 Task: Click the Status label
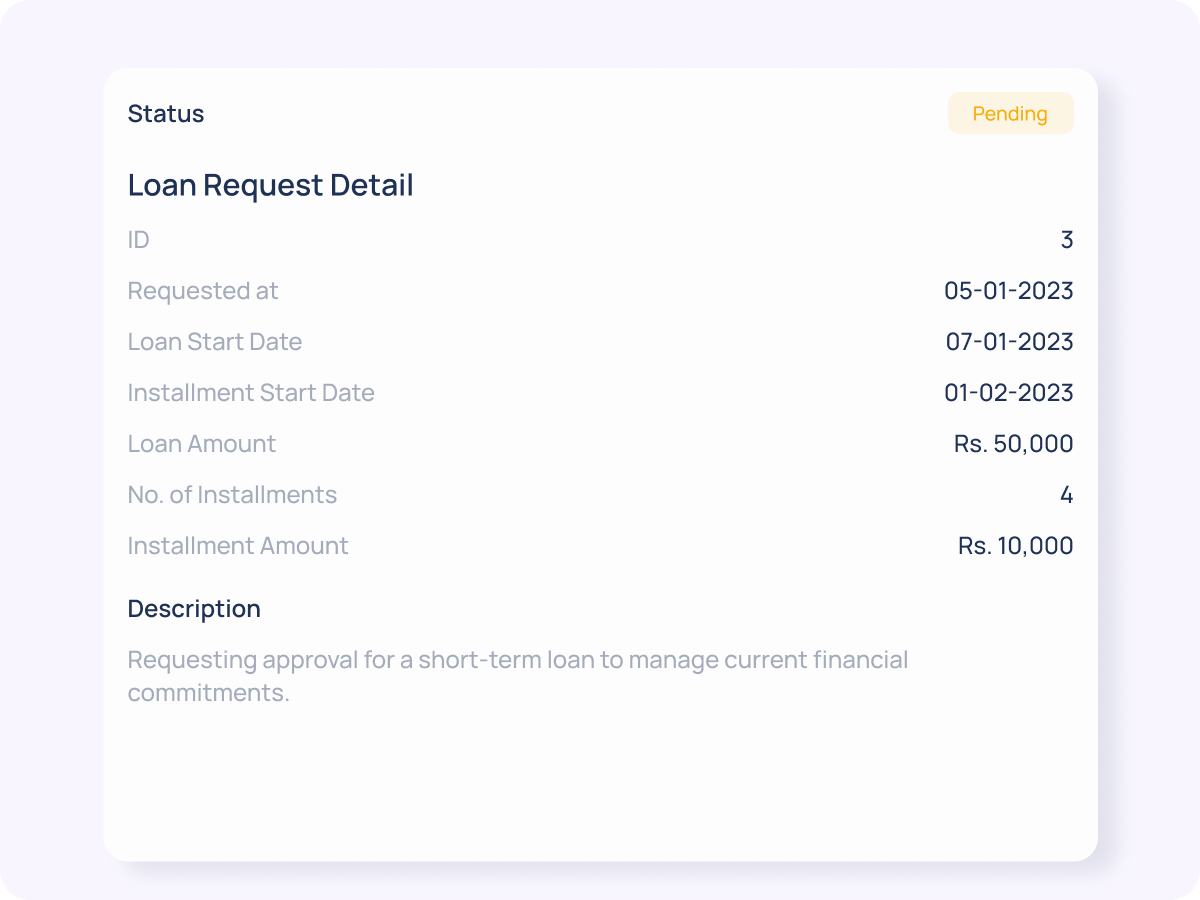165,114
